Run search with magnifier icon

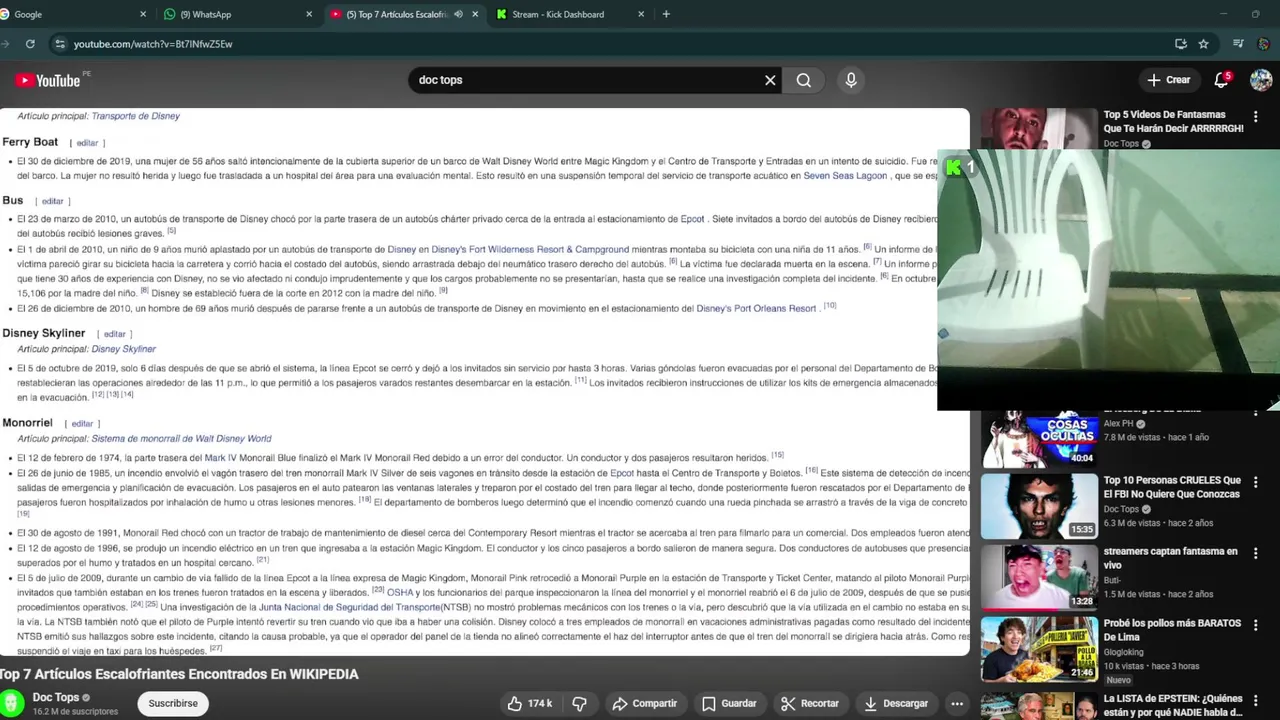point(804,80)
